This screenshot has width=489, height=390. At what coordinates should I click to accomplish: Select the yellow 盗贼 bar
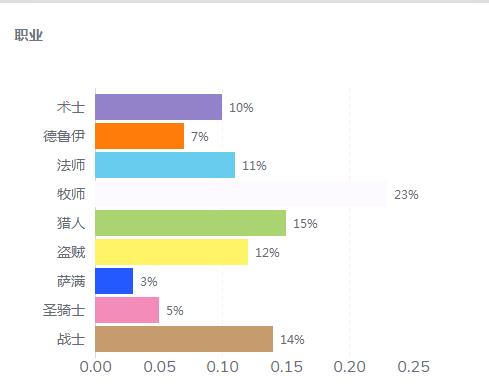tap(172, 252)
